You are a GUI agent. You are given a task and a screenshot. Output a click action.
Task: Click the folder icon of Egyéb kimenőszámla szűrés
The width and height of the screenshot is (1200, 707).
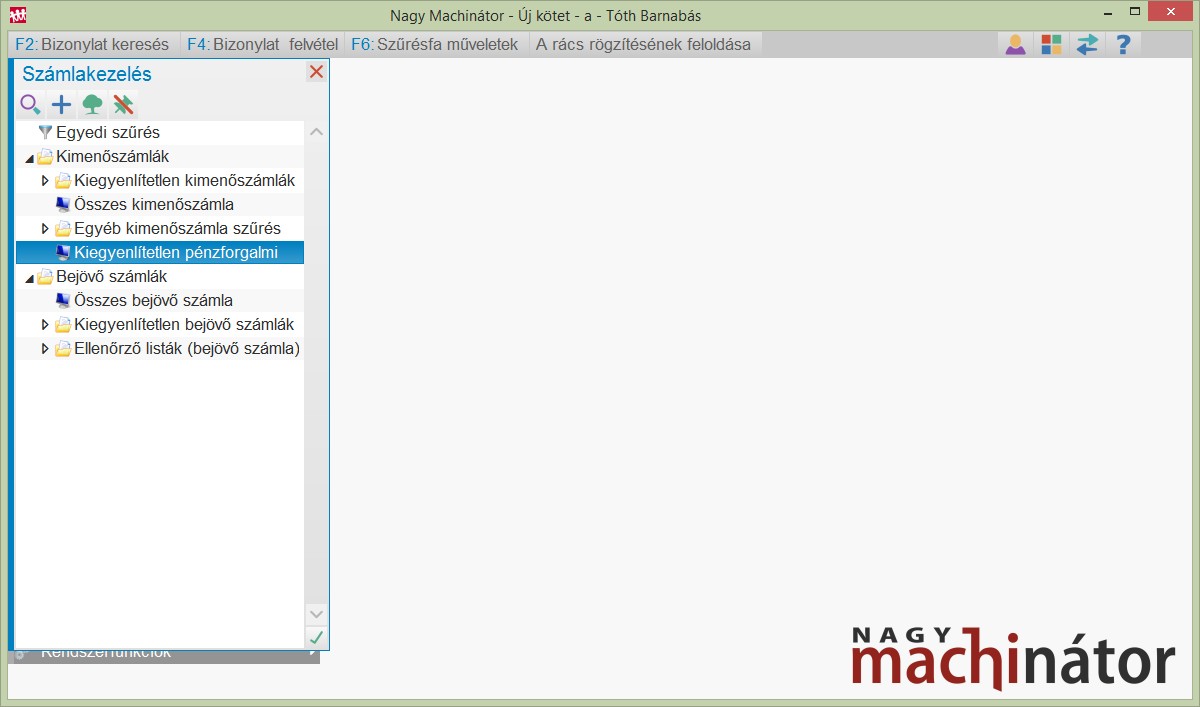click(x=63, y=228)
